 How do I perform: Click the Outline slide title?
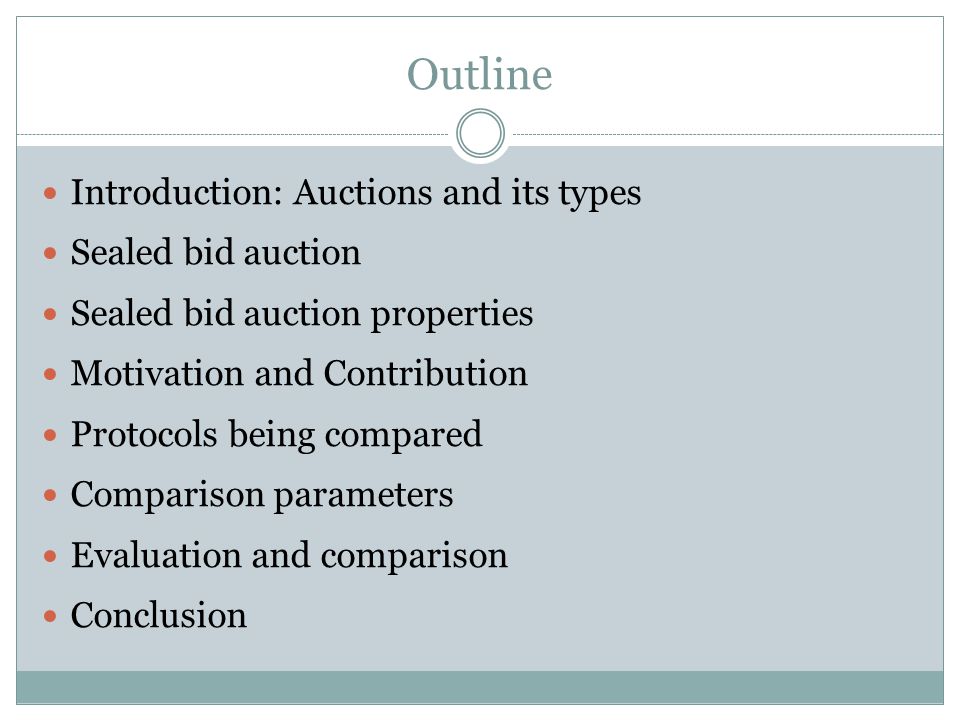(479, 75)
